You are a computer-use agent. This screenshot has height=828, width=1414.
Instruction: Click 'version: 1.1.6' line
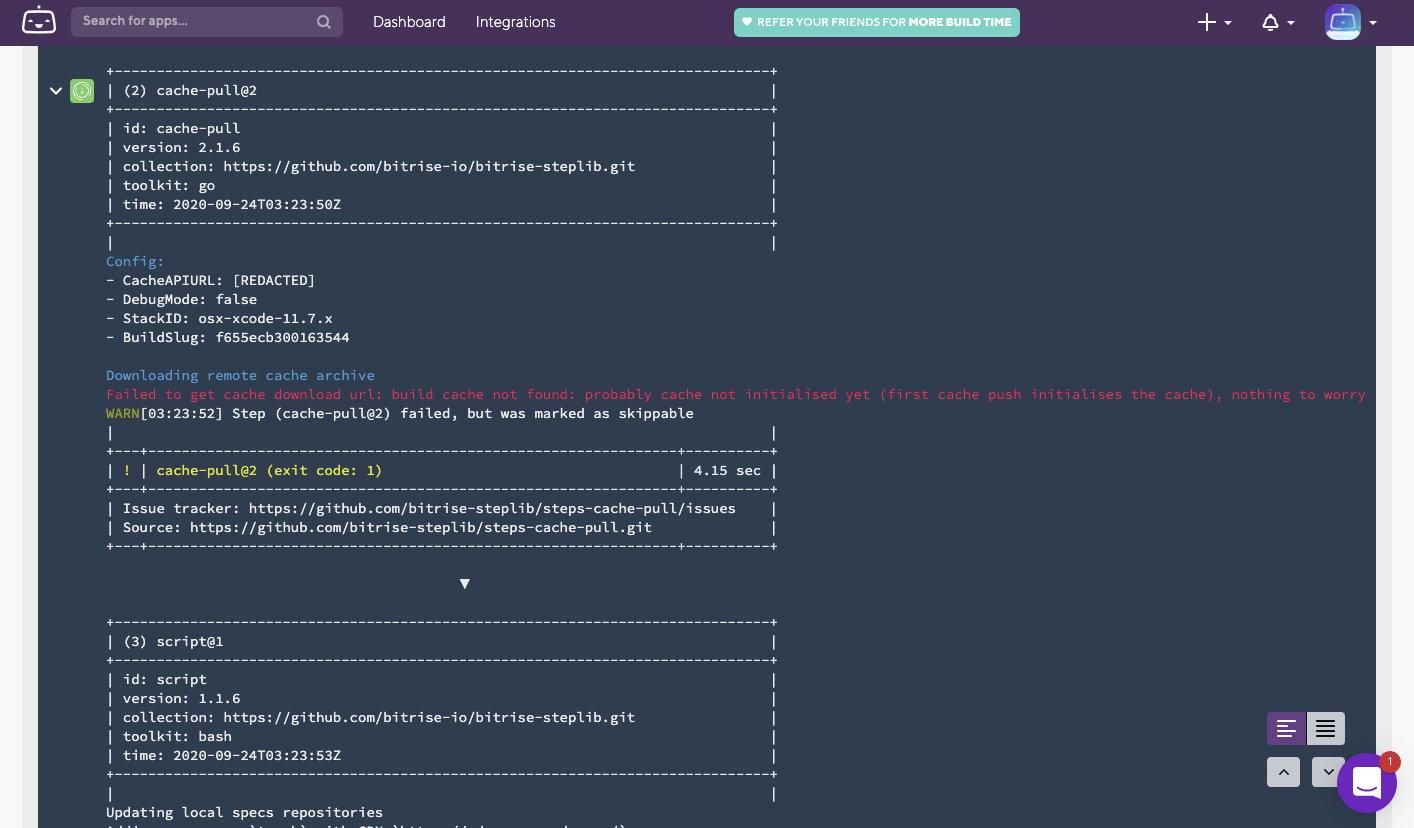[x=181, y=698]
